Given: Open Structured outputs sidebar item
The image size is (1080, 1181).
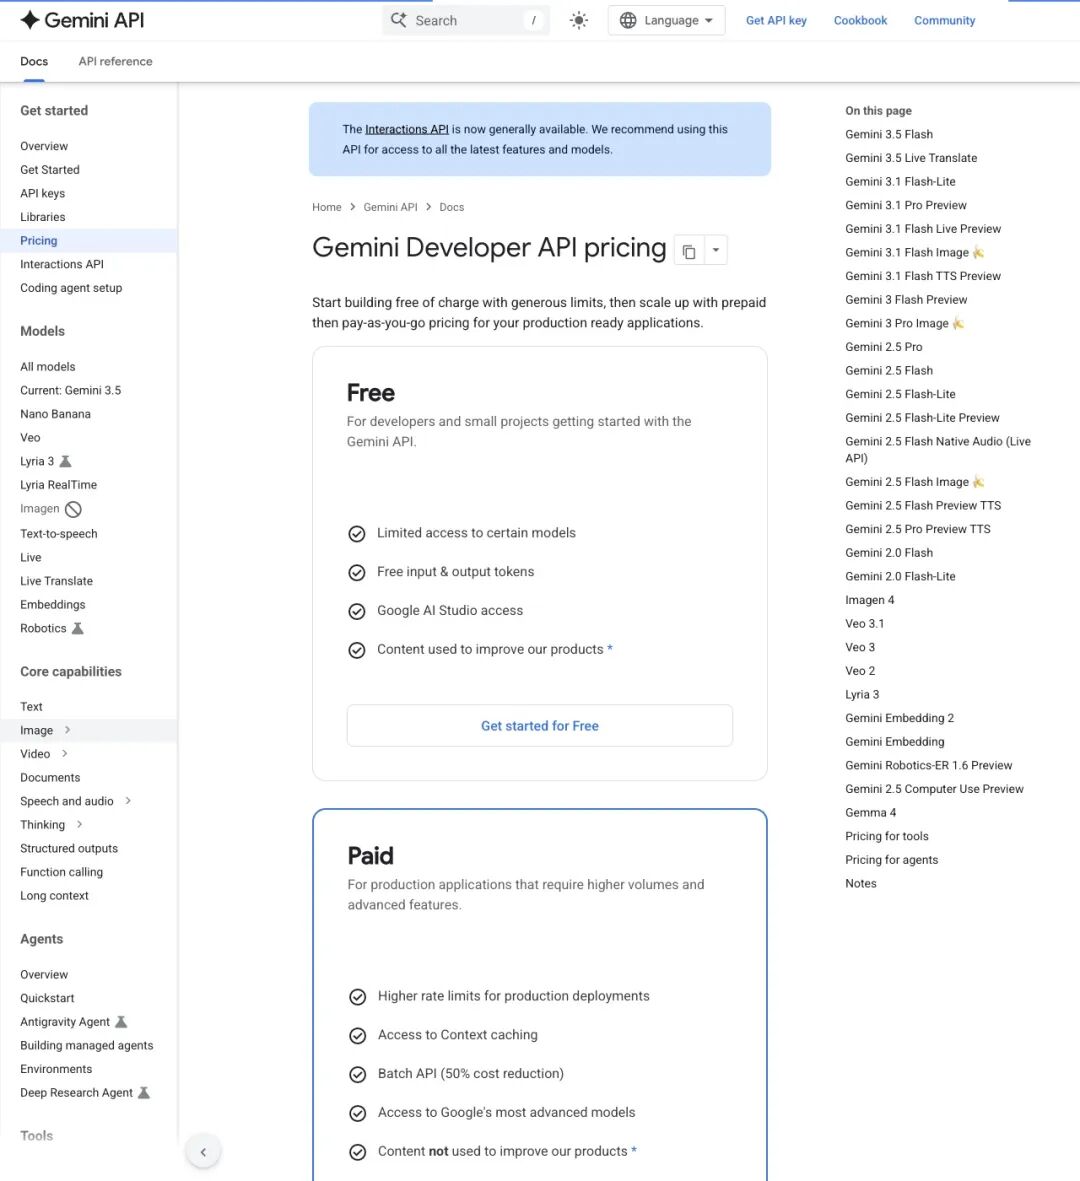Looking at the screenshot, I should click(x=69, y=848).
